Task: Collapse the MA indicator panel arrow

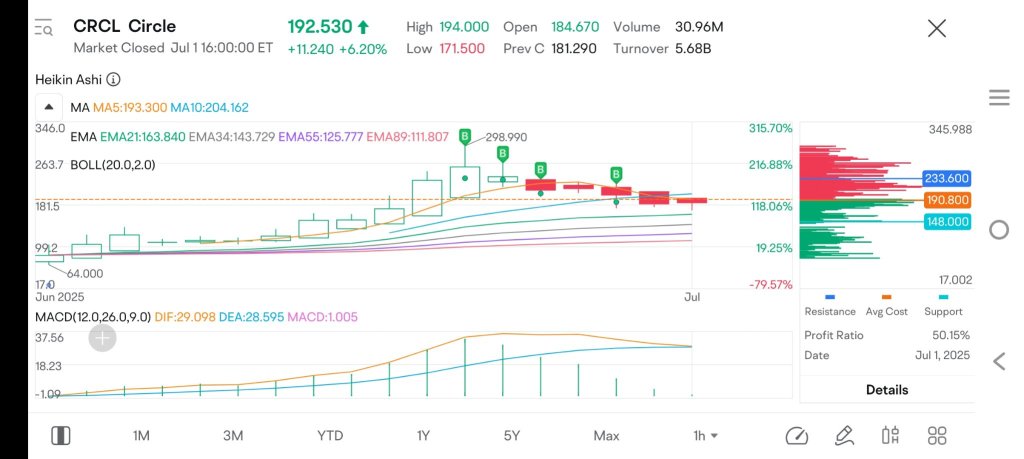Action: [49, 107]
